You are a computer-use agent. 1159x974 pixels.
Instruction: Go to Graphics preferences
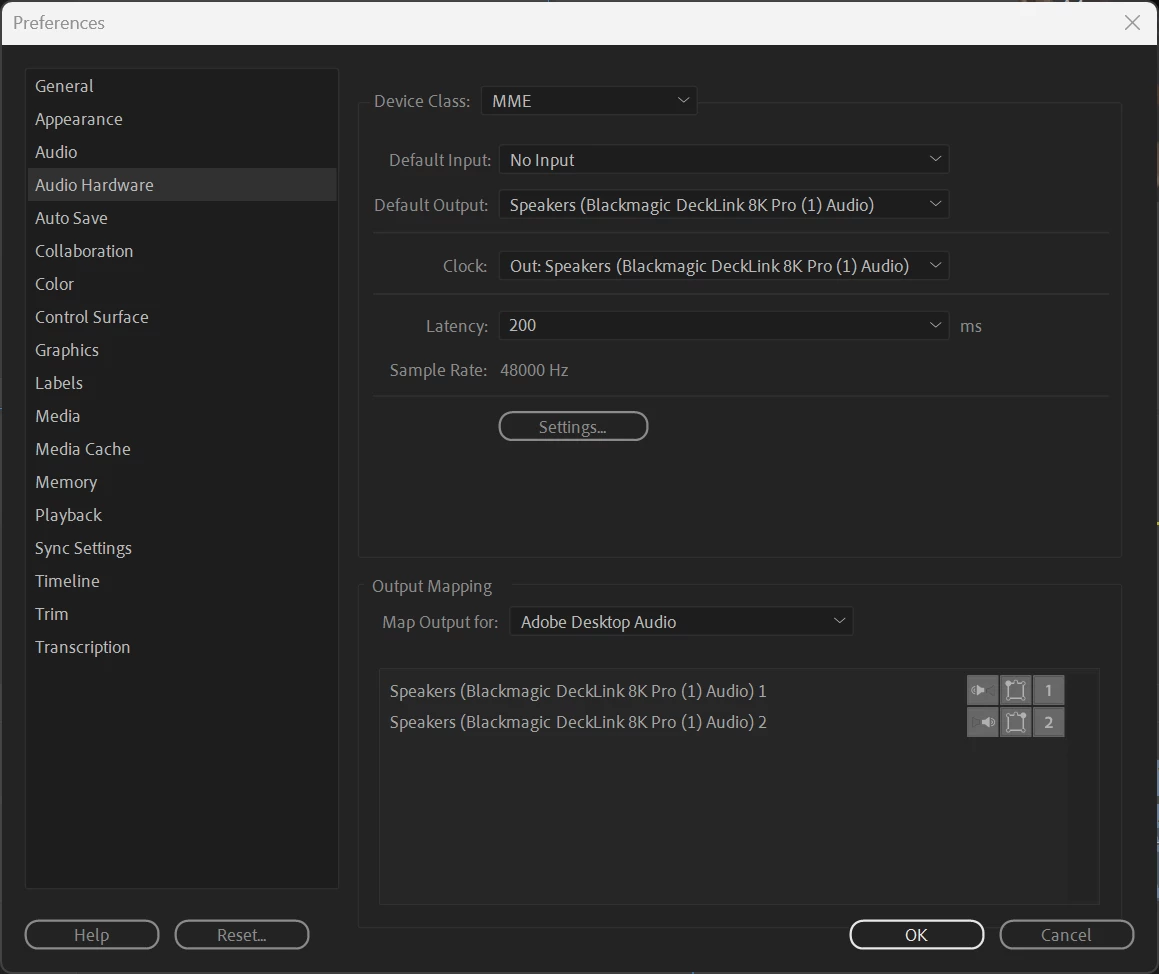[182, 350]
